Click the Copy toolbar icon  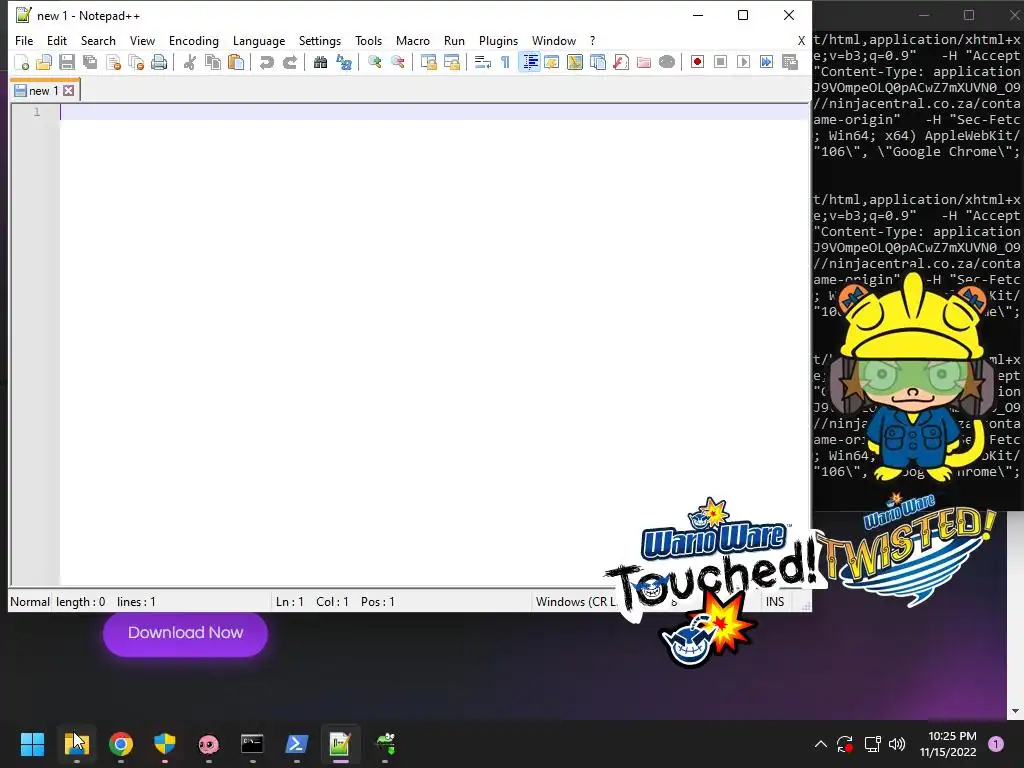coord(213,62)
